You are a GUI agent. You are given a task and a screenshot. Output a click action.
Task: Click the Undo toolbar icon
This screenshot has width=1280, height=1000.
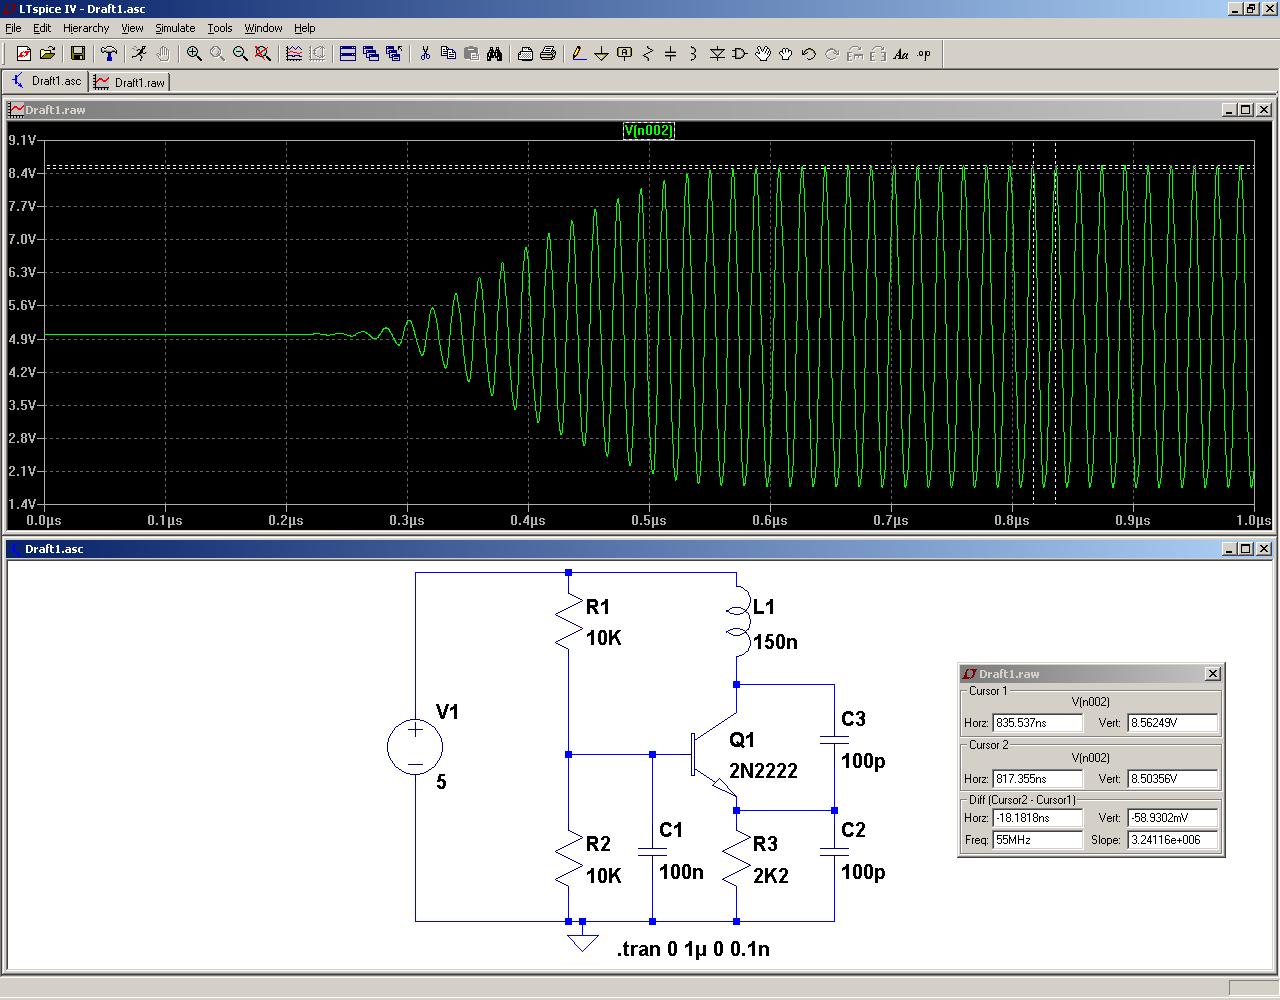[809, 54]
